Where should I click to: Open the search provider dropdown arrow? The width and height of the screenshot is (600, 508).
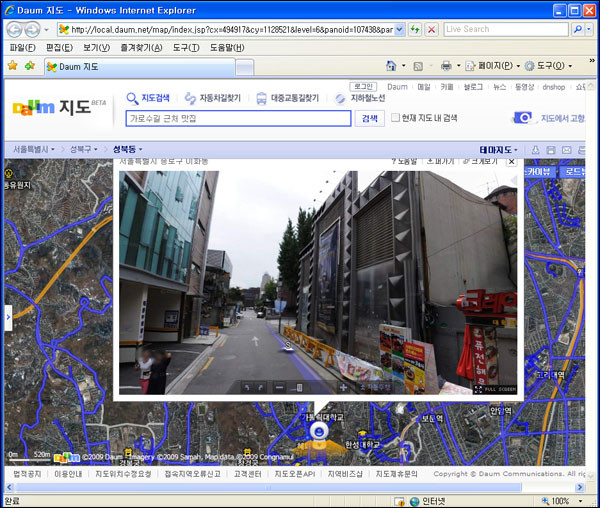[x=589, y=29]
